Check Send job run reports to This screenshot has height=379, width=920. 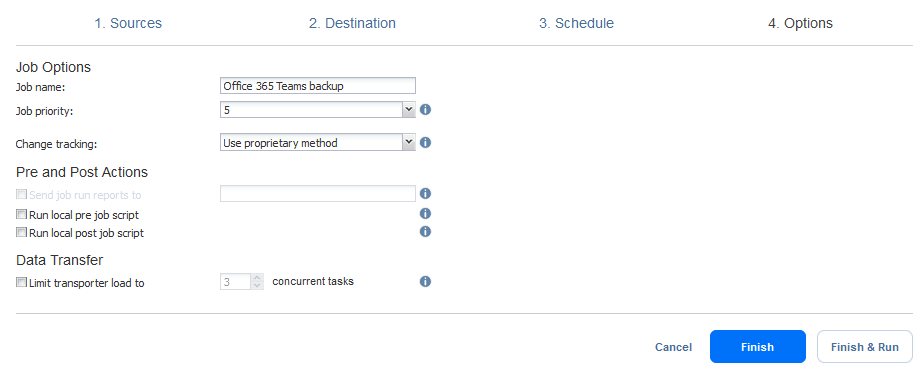(22, 194)
